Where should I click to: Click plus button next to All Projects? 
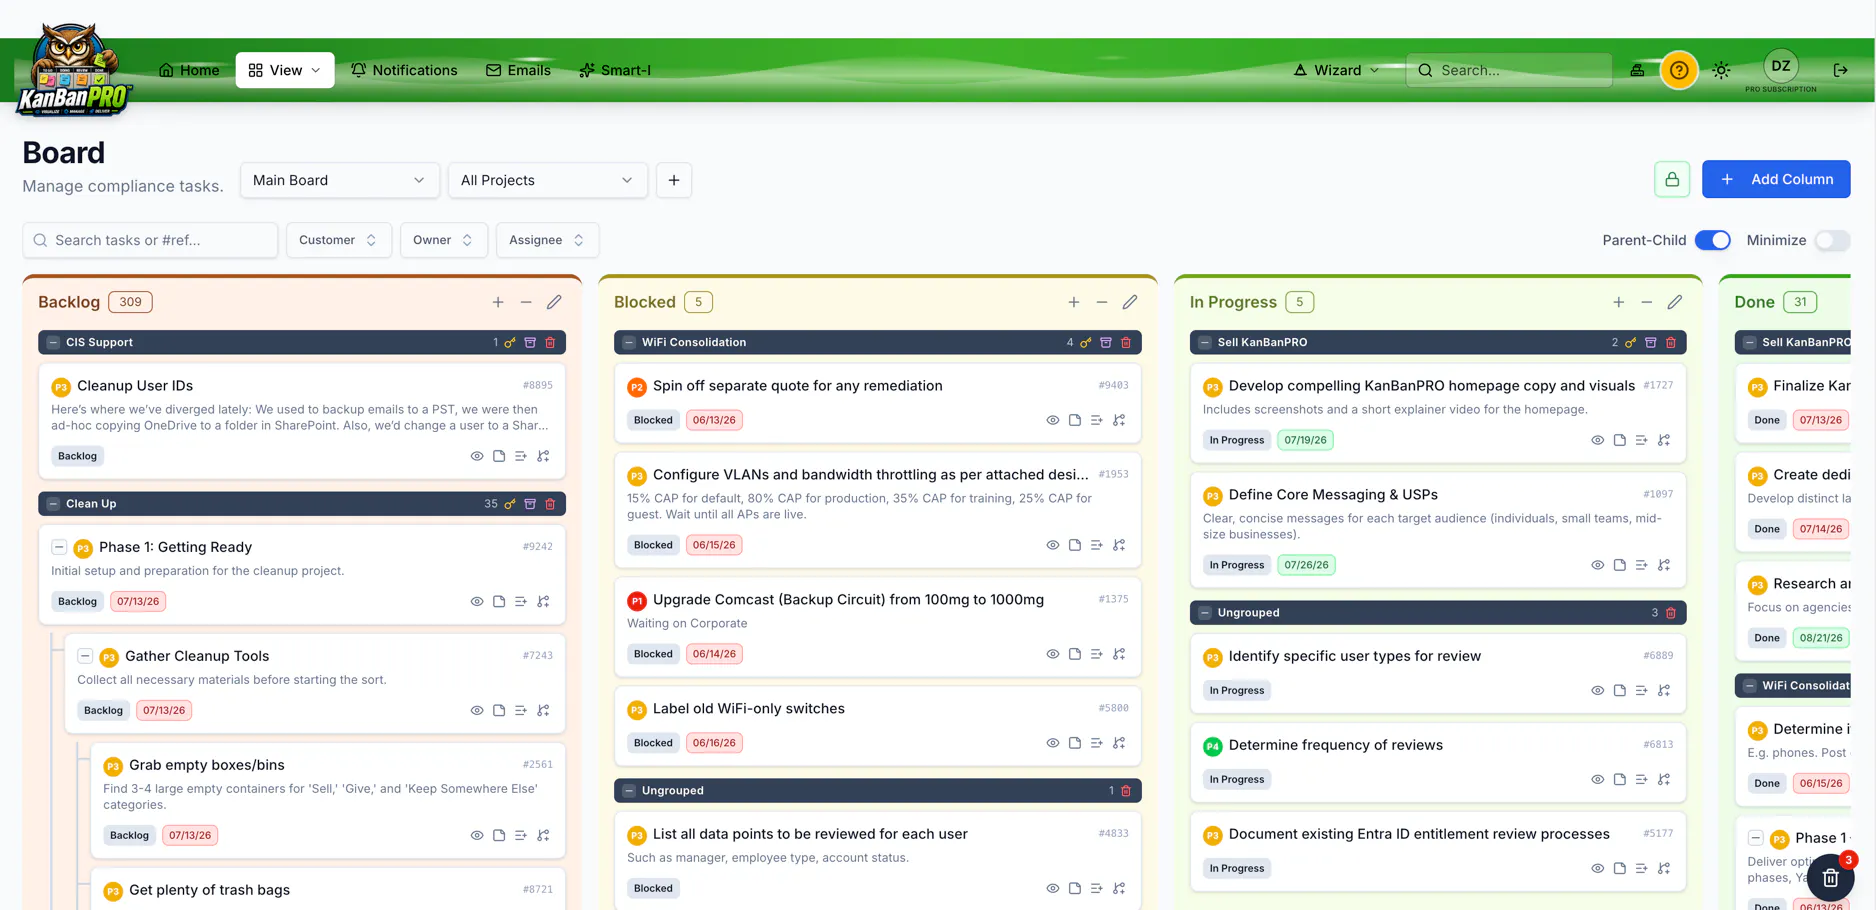click(674, 180)
